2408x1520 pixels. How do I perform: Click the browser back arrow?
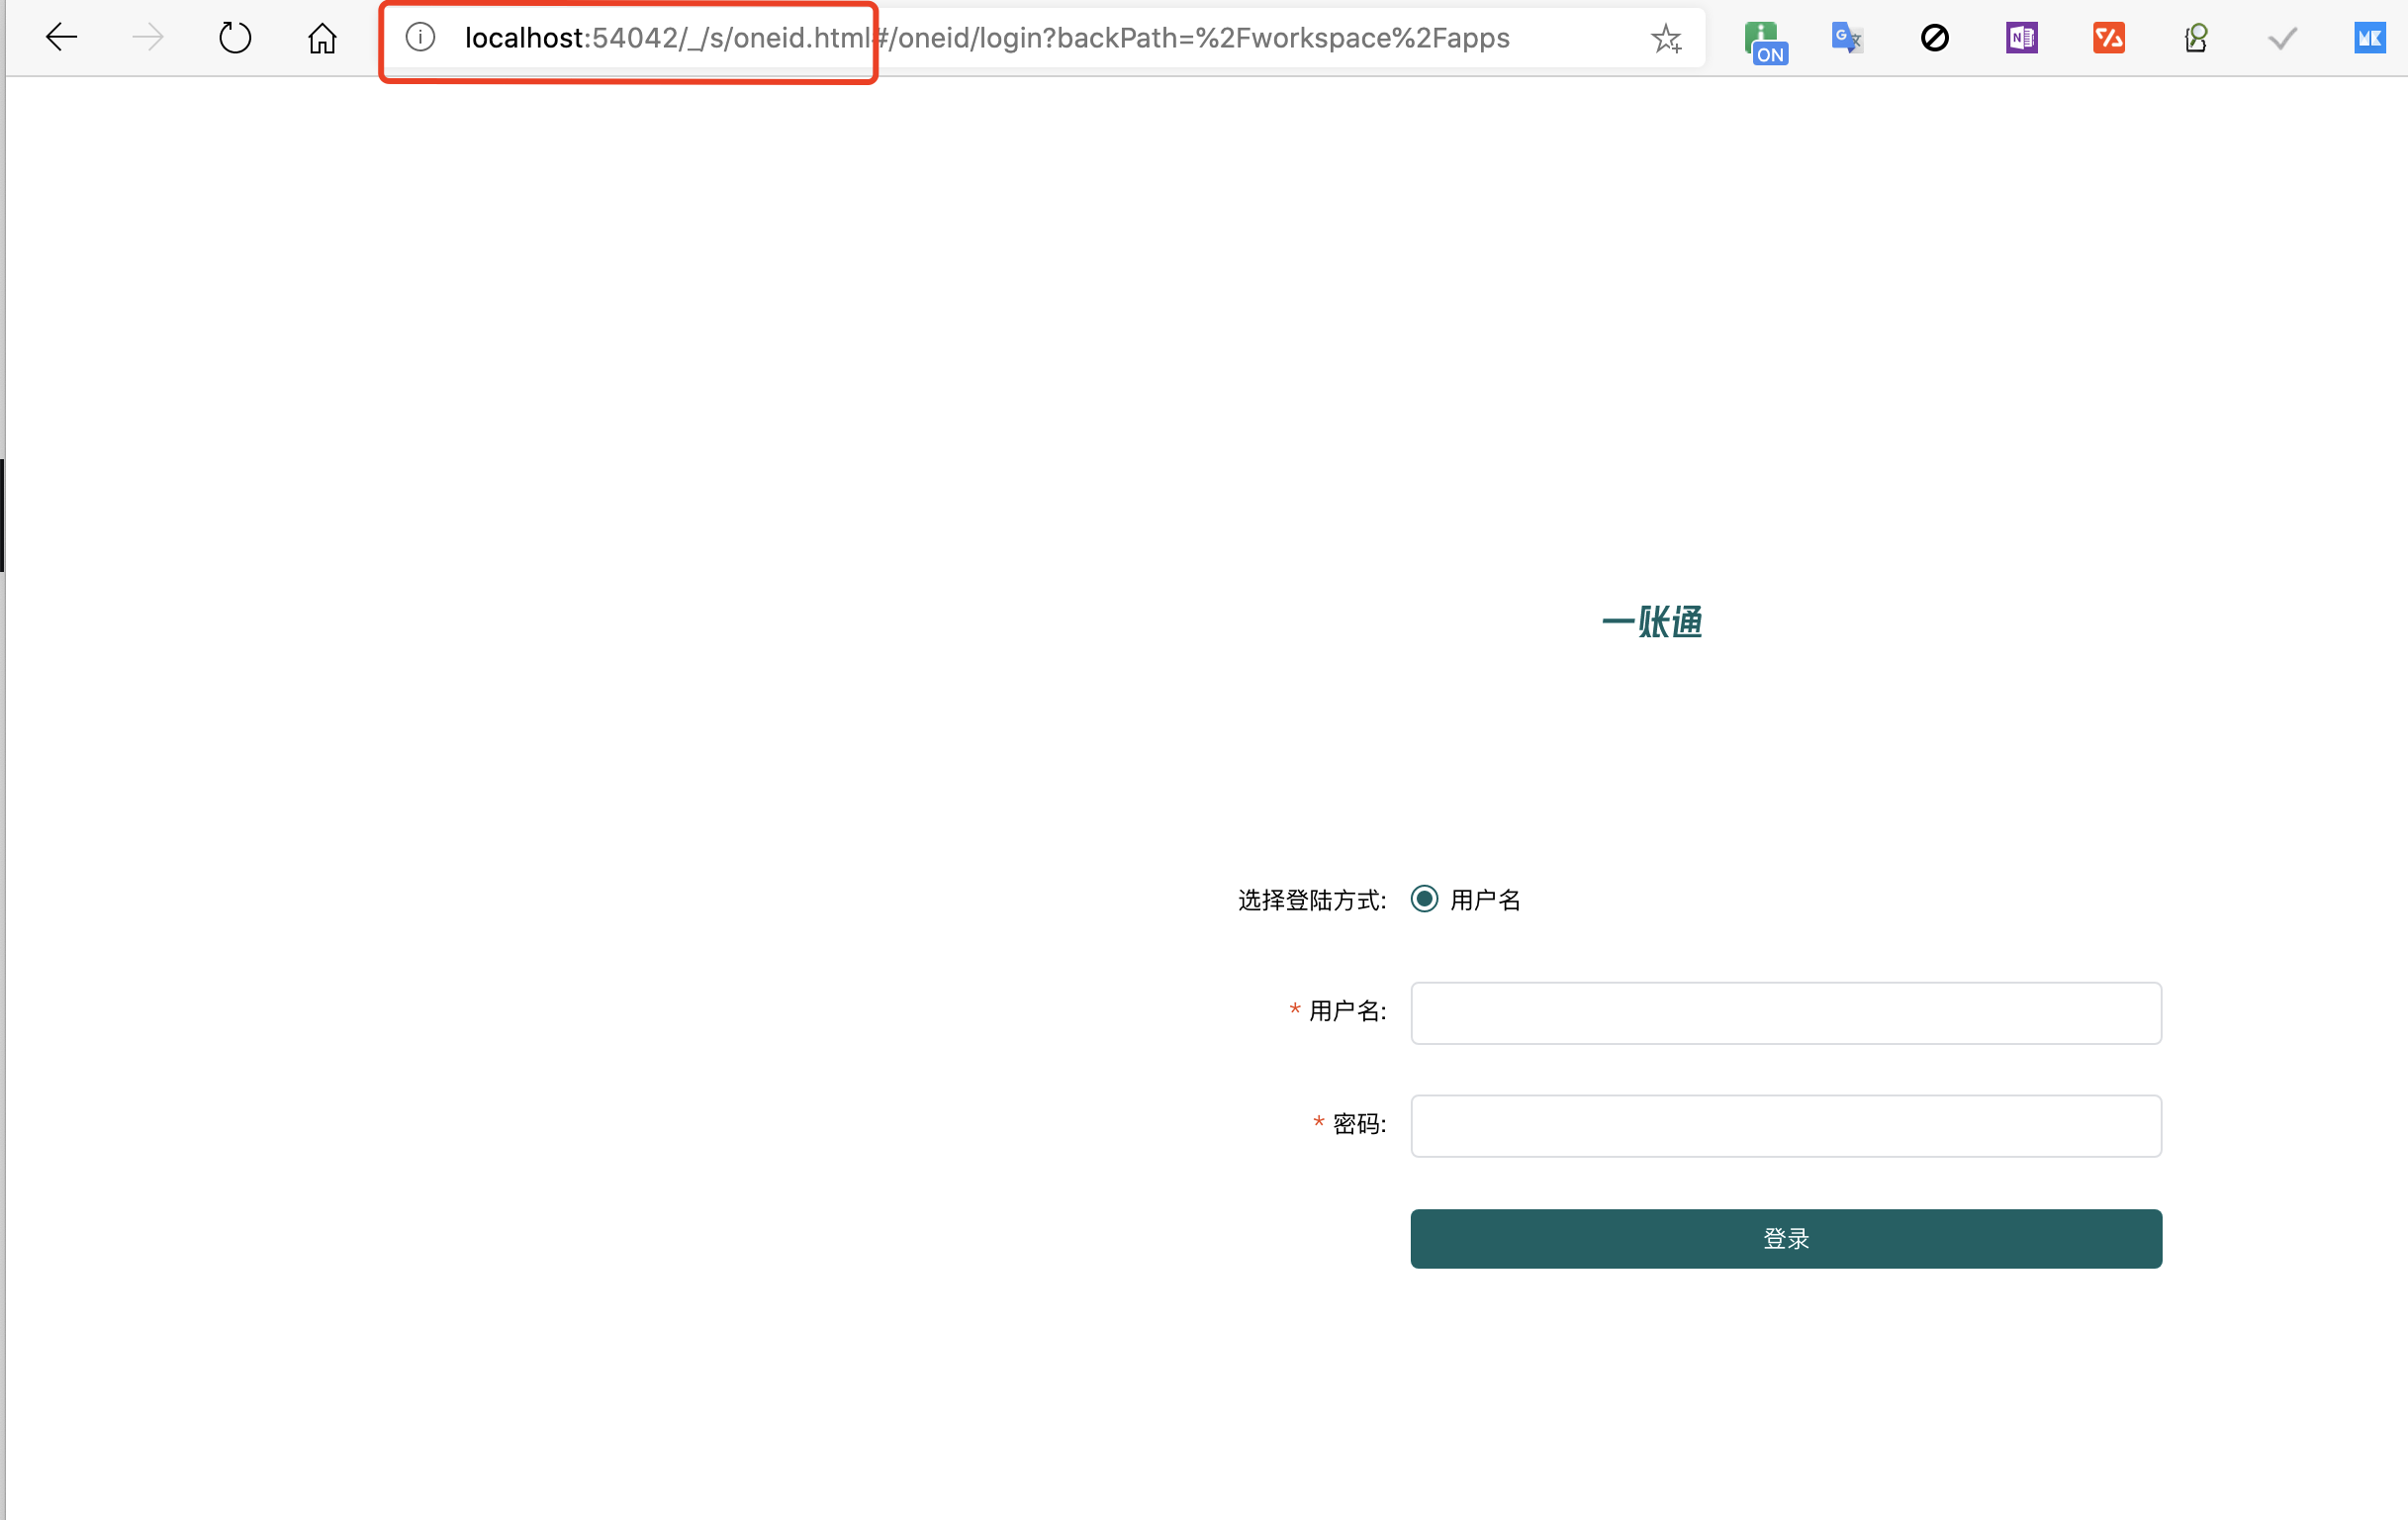(x=61, y=38)
